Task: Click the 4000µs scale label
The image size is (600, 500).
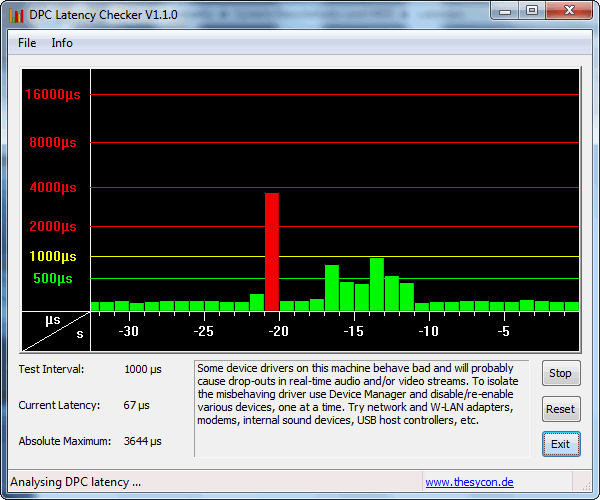Action: [53, 188]
